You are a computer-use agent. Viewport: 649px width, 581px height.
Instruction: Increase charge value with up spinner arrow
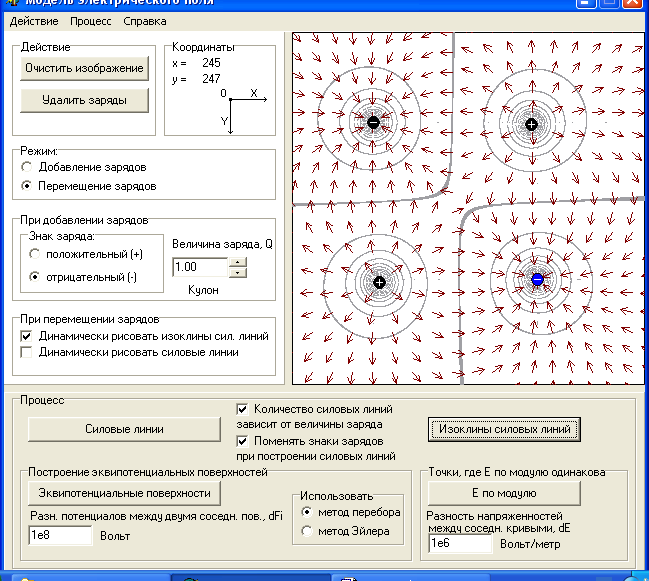(238, 262)
